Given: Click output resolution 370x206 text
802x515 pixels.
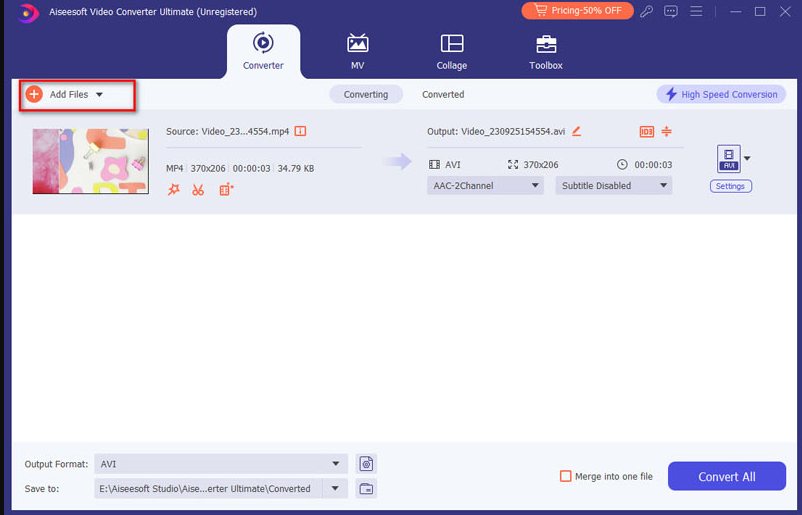Looking at the screenshot, I should 541,165.
